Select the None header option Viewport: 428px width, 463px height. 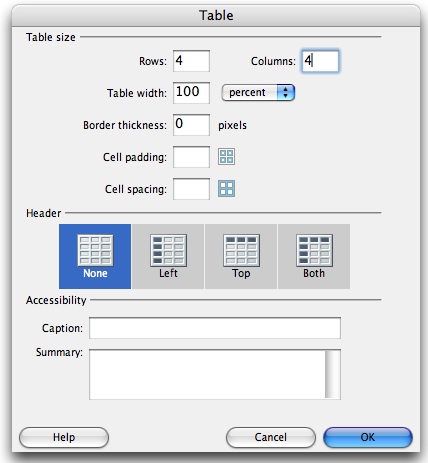click(95, 256)
